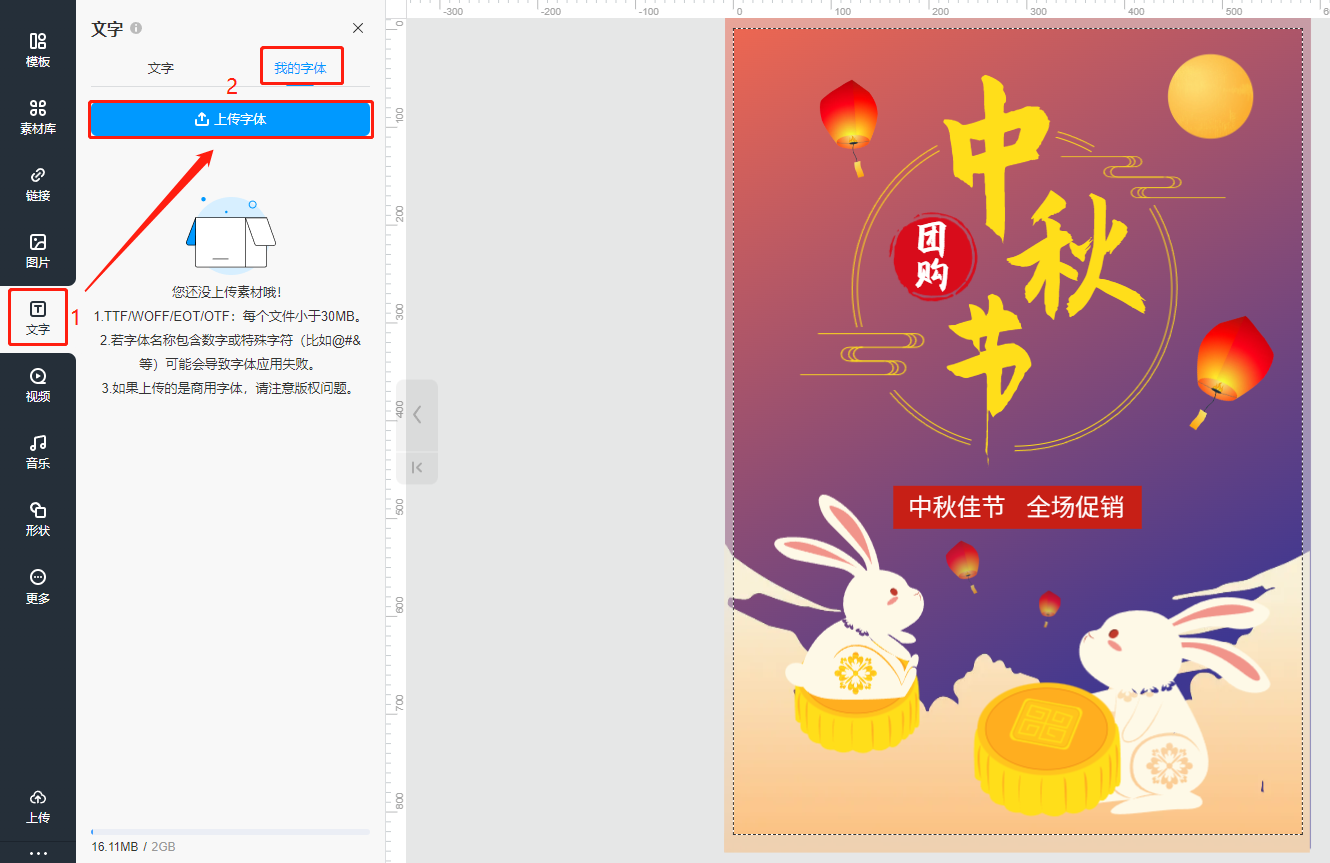Open the 模板 templates panel
1330x863 pixels.
point(38,49)
